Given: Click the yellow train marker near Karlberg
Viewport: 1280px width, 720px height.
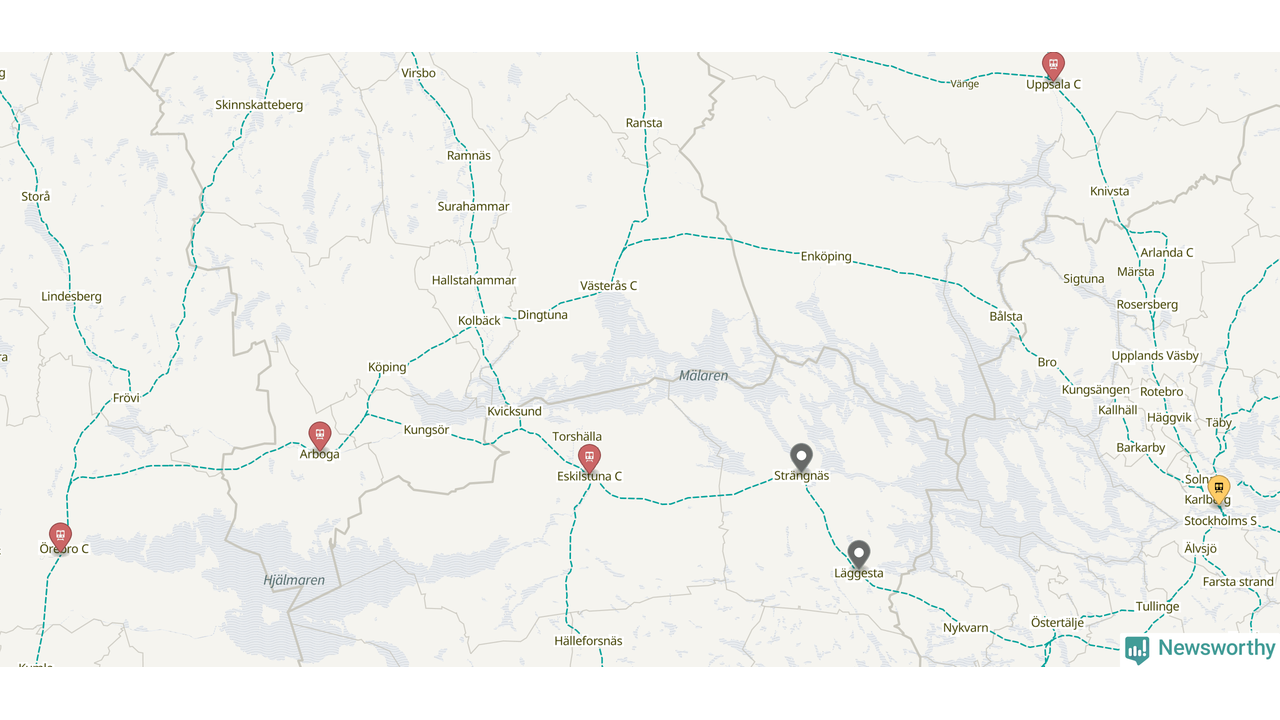Looking at the screenshot, I should (1218, 489).
